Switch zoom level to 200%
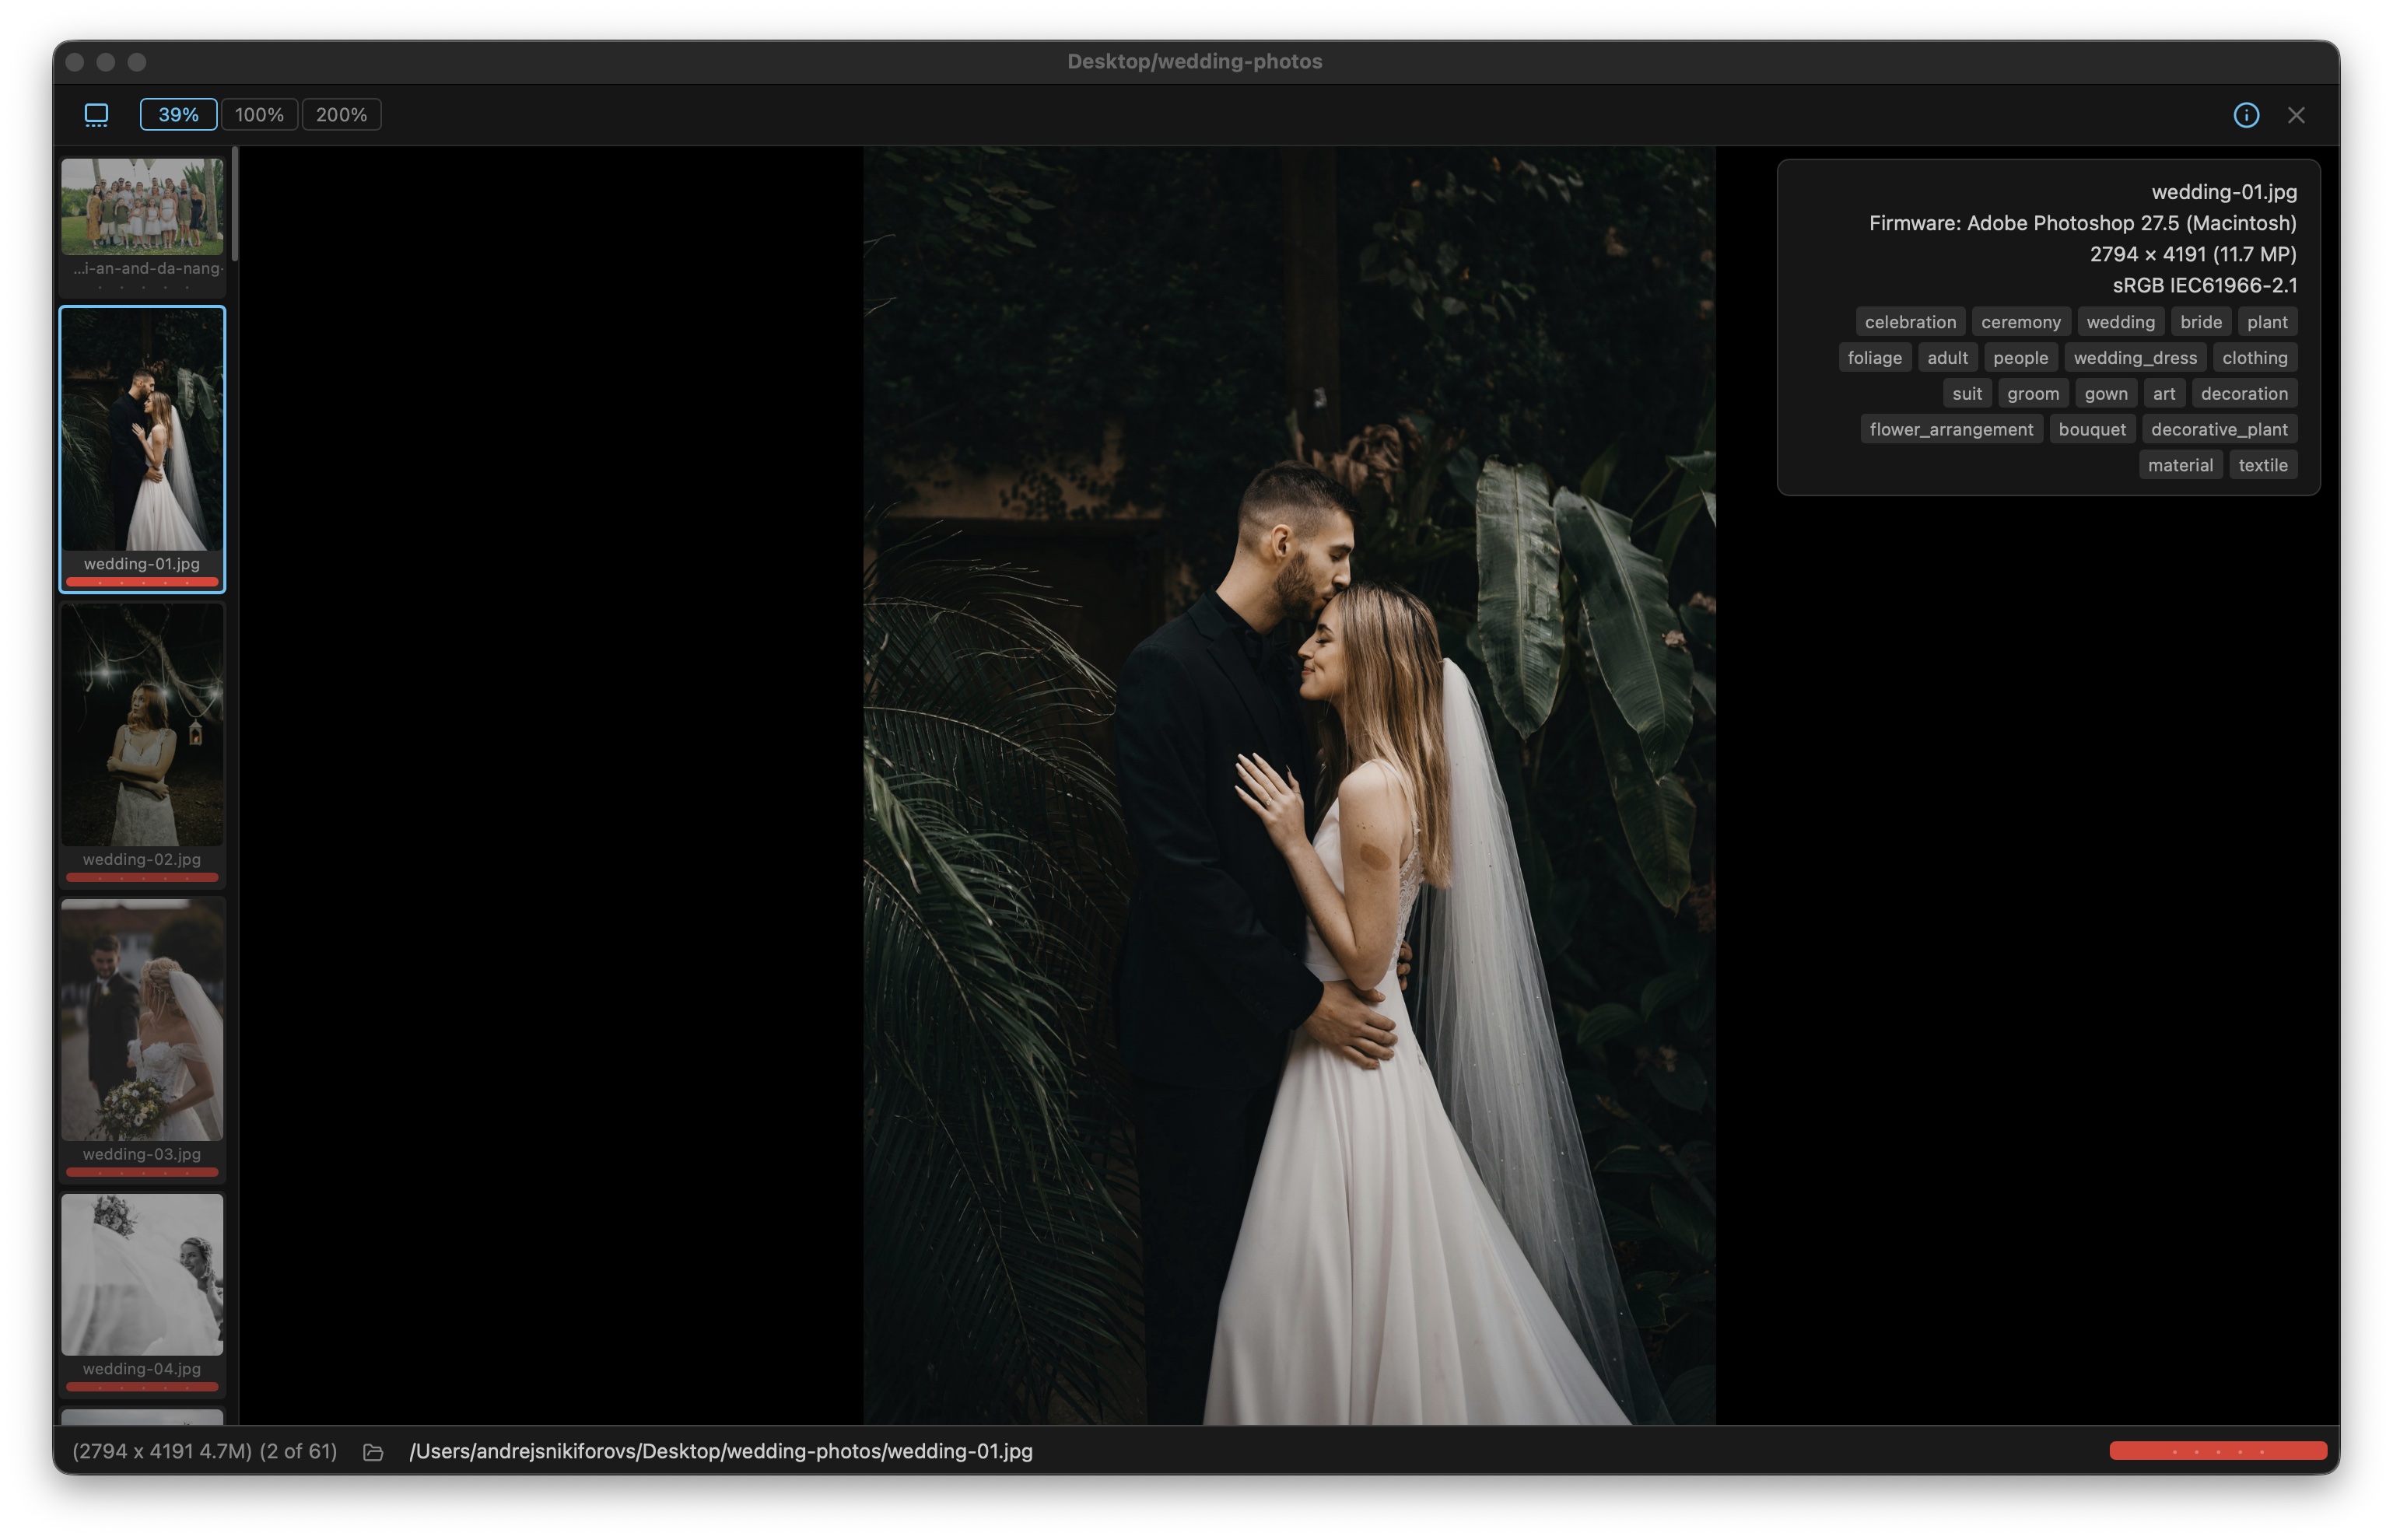This screenshot has width=2393, height=1540. click(x=341, y=115)
